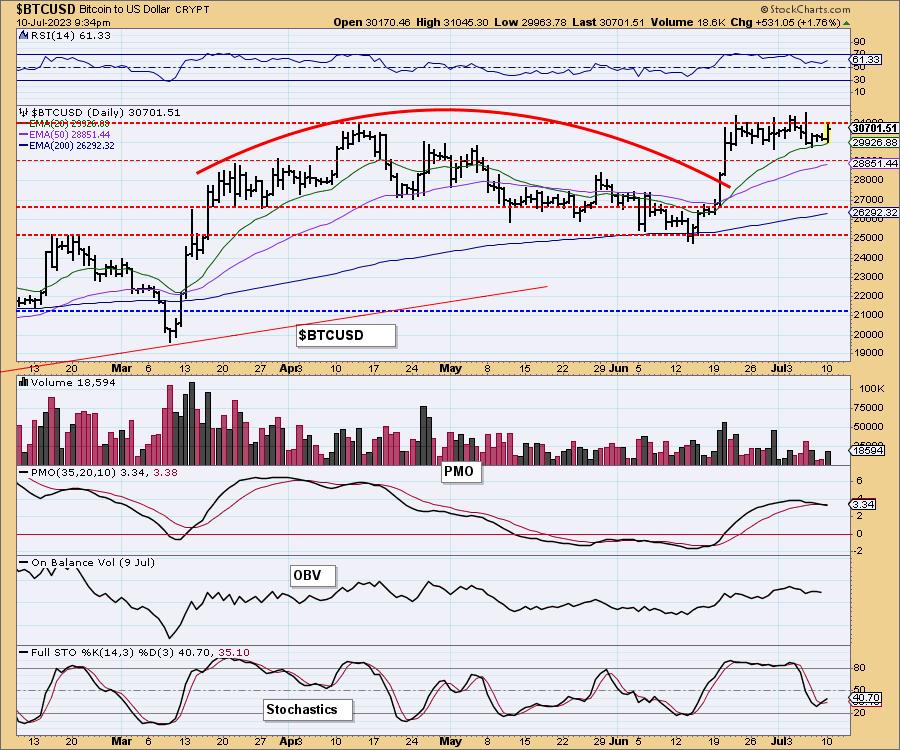Image resolution: width=900 pixels, height=750 pixels.
Task: Click the Stochastics annotation box
Action: tap(308, 709)
